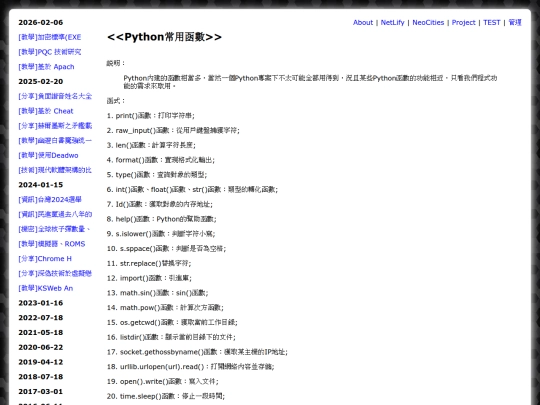The image size is (540, 405).
Task: Open the sidebar article about Chrome H
Action: [45, 259]
